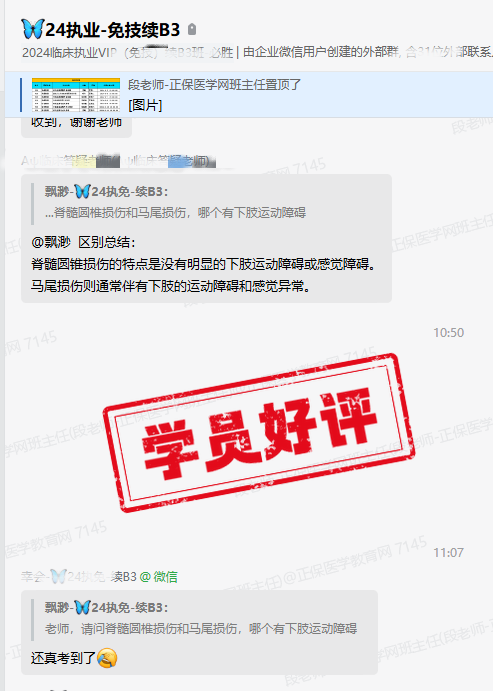
Task: Open the 学员好评 stamp image
Action: pyautogui.click(x=259, y=432)
